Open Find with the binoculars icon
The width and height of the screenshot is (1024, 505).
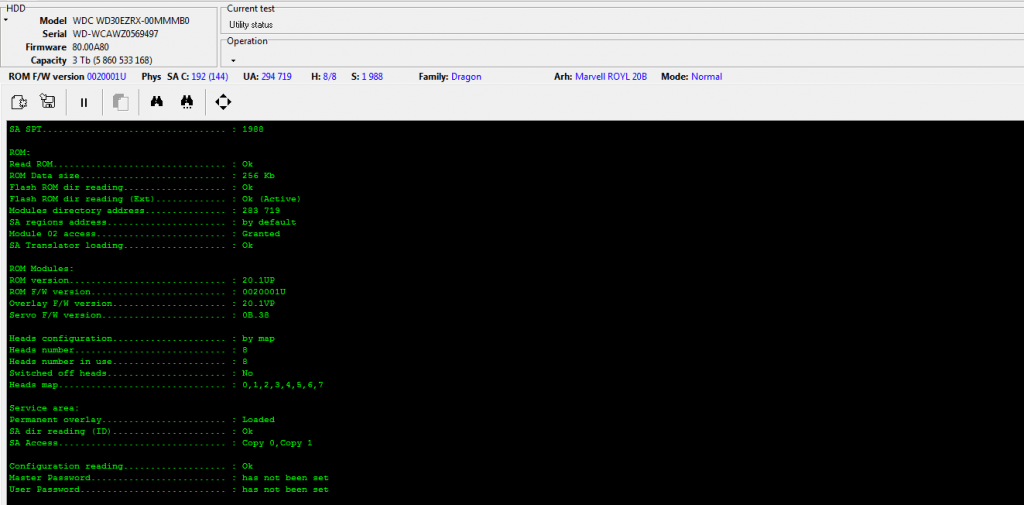coord(157,102)
